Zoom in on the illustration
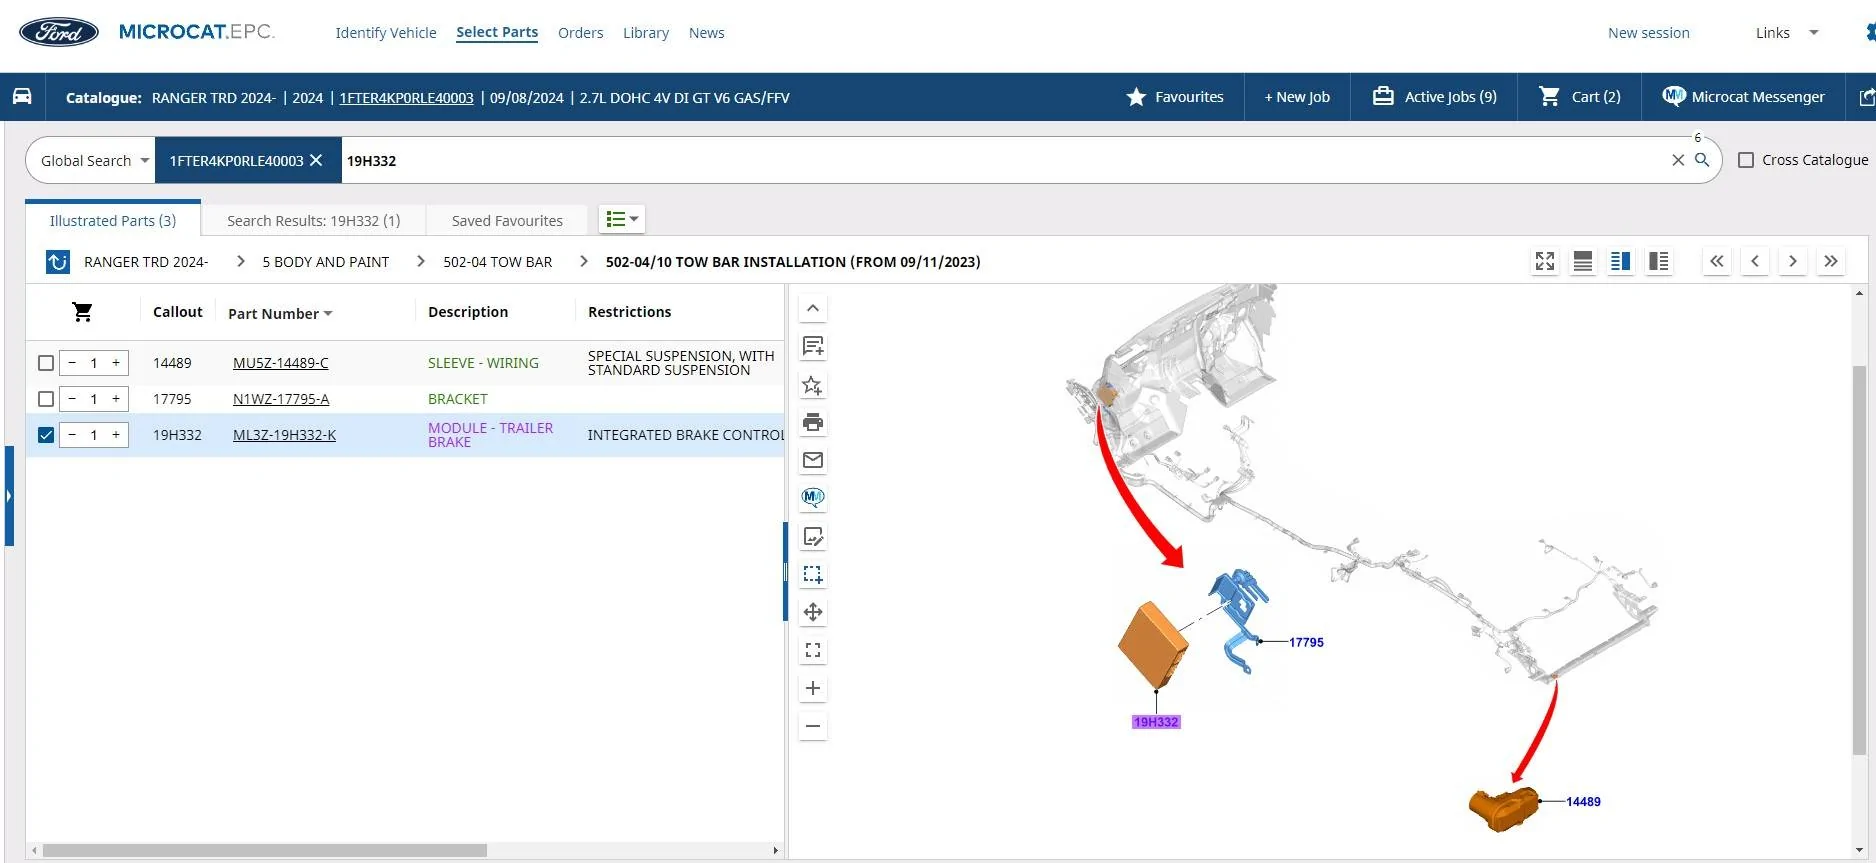1876x863 pixels. point(813,688)
